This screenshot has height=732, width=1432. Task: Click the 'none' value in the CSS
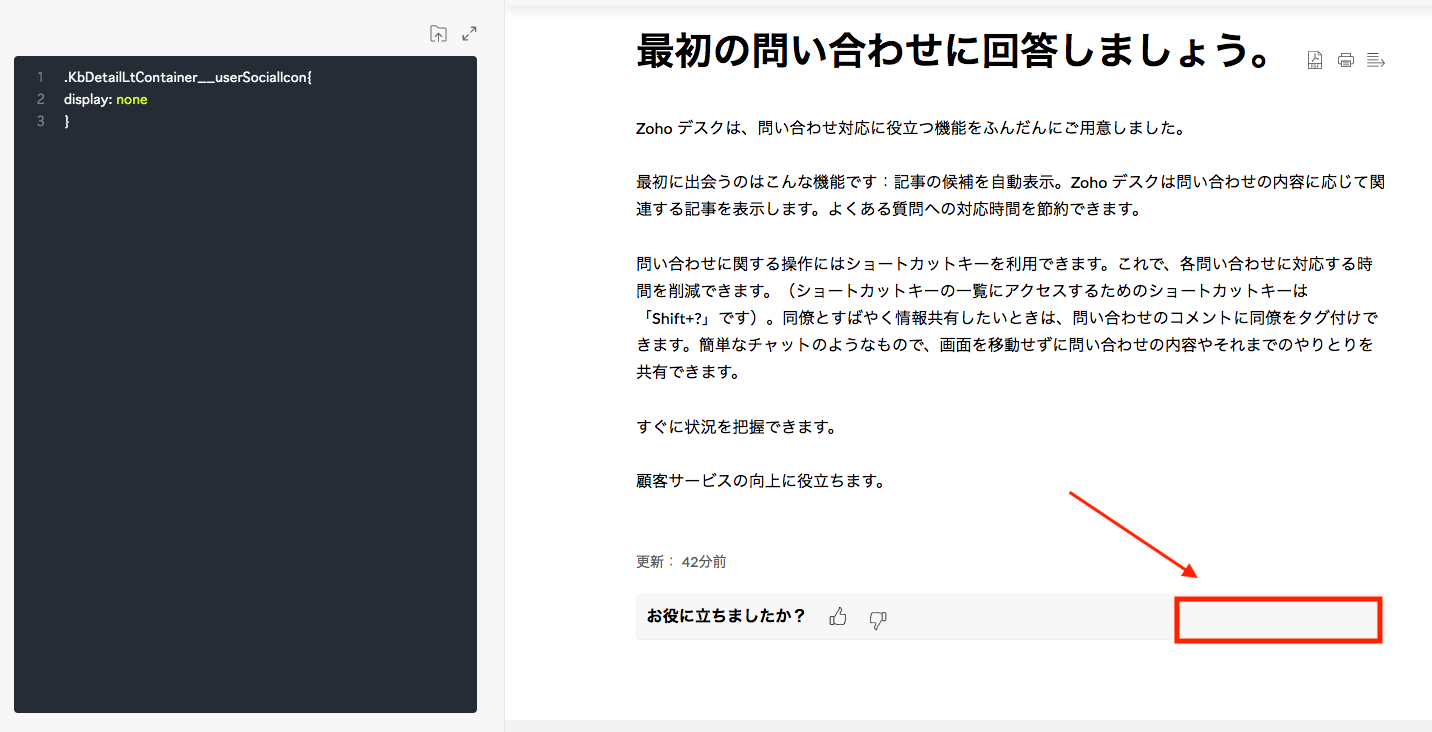131,99
